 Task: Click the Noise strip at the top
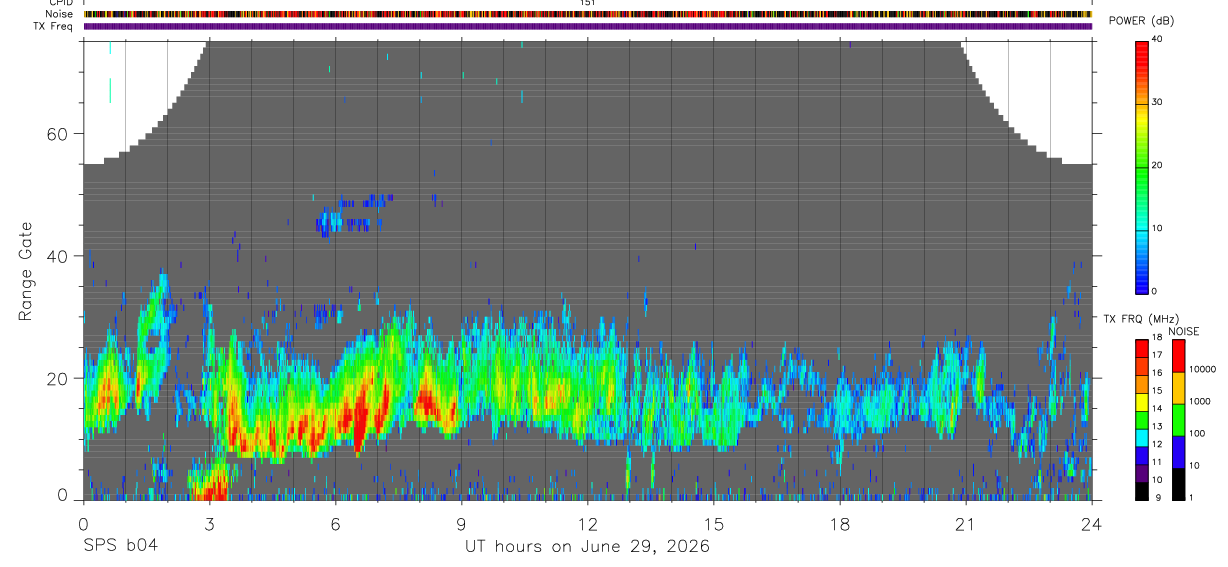587,14
